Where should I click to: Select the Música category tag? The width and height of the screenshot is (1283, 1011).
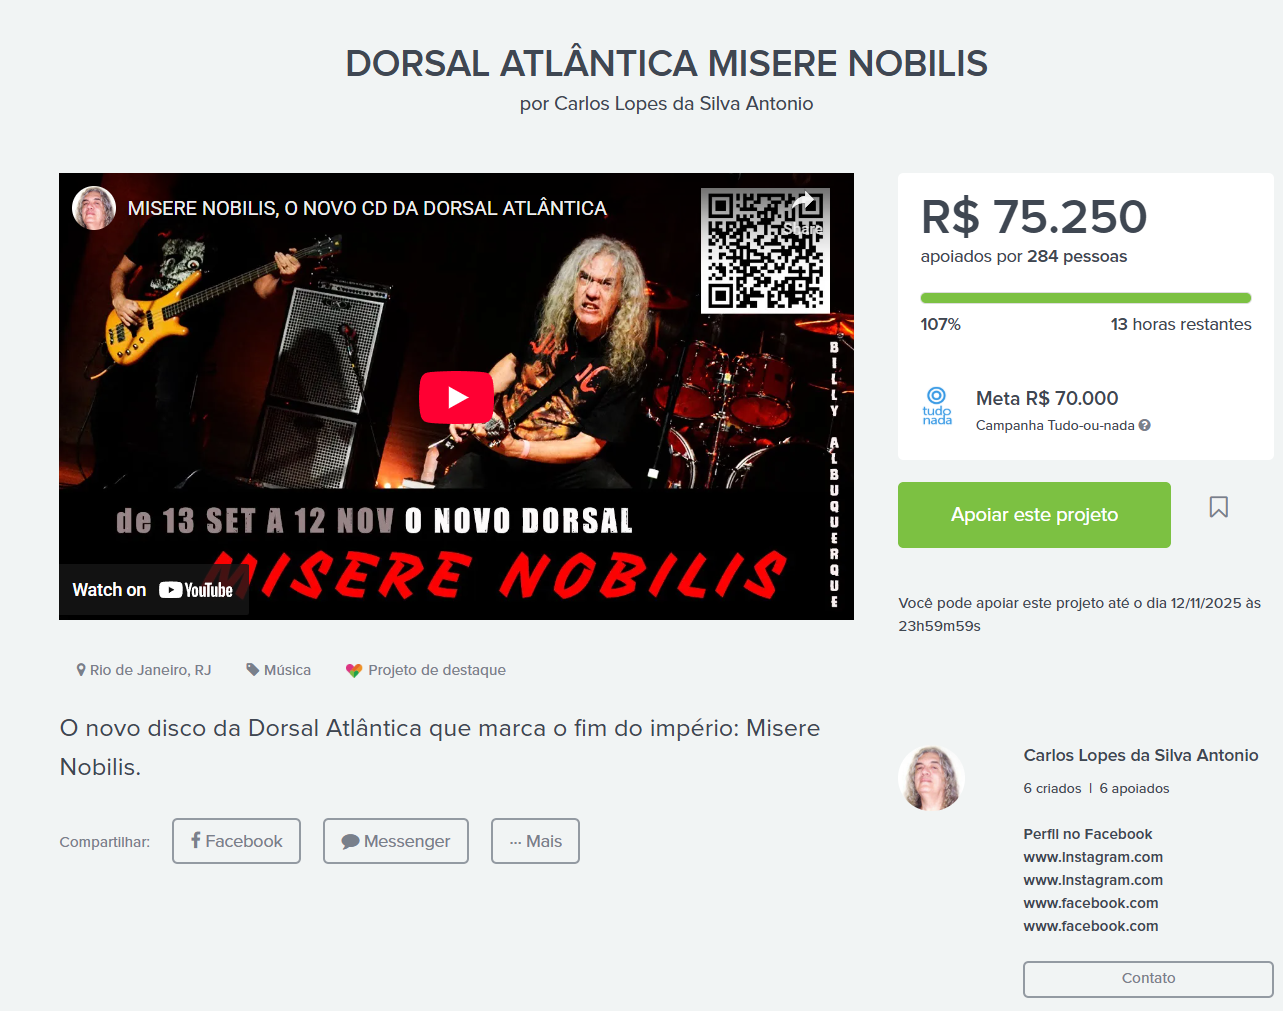pos(279,670)
